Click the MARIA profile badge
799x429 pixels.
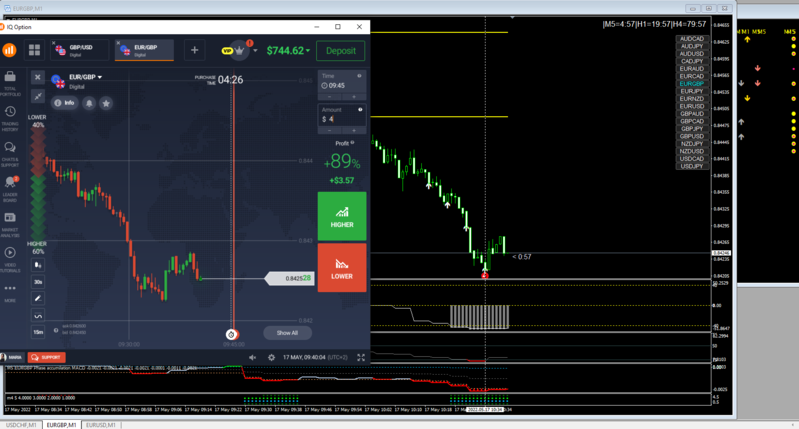[x=11, y=357]
